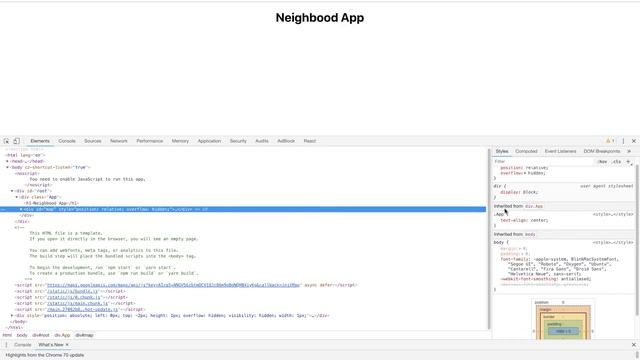Open the Performance tab

(149, 141)
